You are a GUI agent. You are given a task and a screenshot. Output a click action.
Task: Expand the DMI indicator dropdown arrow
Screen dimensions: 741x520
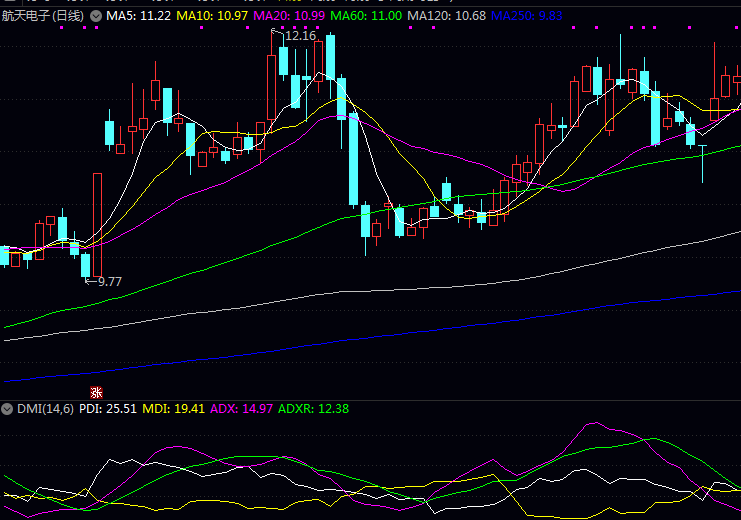pyautogui.click(x=7, y=409)
